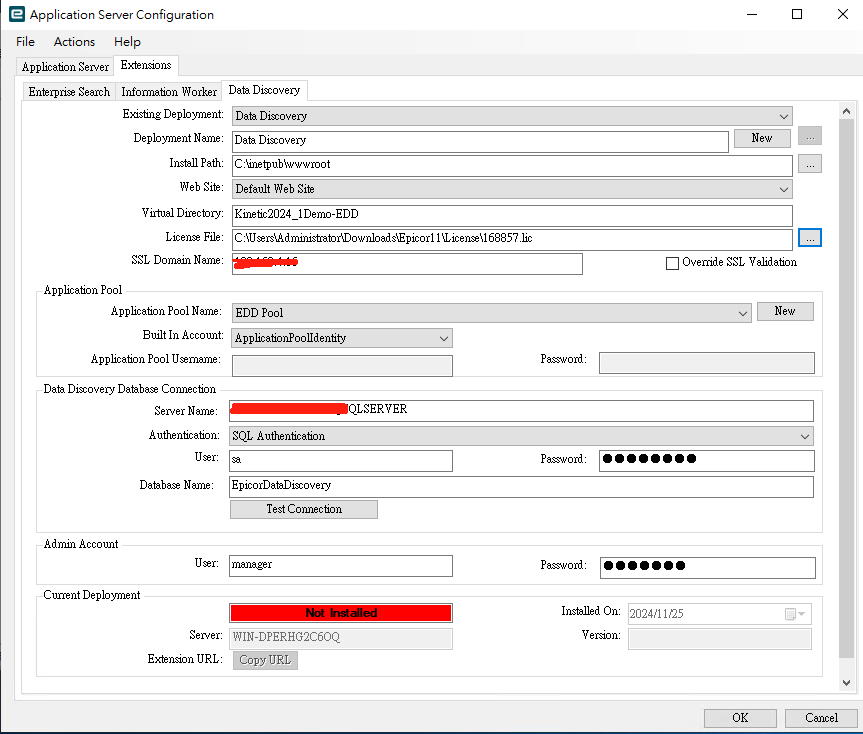
Task: Click the License File path field
Action: 512,239
